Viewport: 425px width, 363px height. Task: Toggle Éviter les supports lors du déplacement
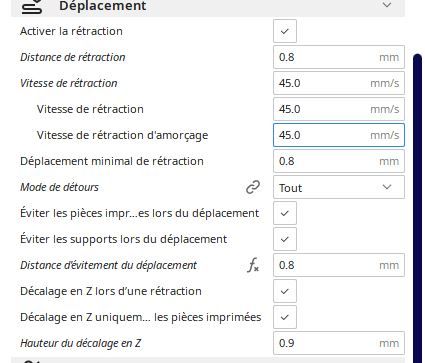(285, 239)
